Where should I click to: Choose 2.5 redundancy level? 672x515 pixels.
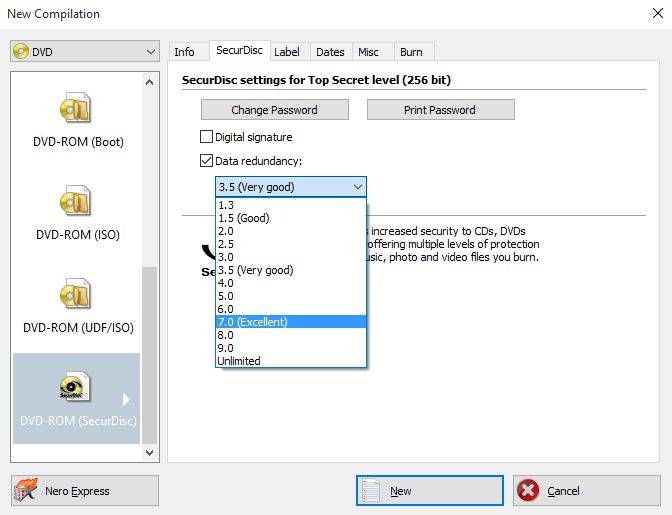tap(291, 244)
